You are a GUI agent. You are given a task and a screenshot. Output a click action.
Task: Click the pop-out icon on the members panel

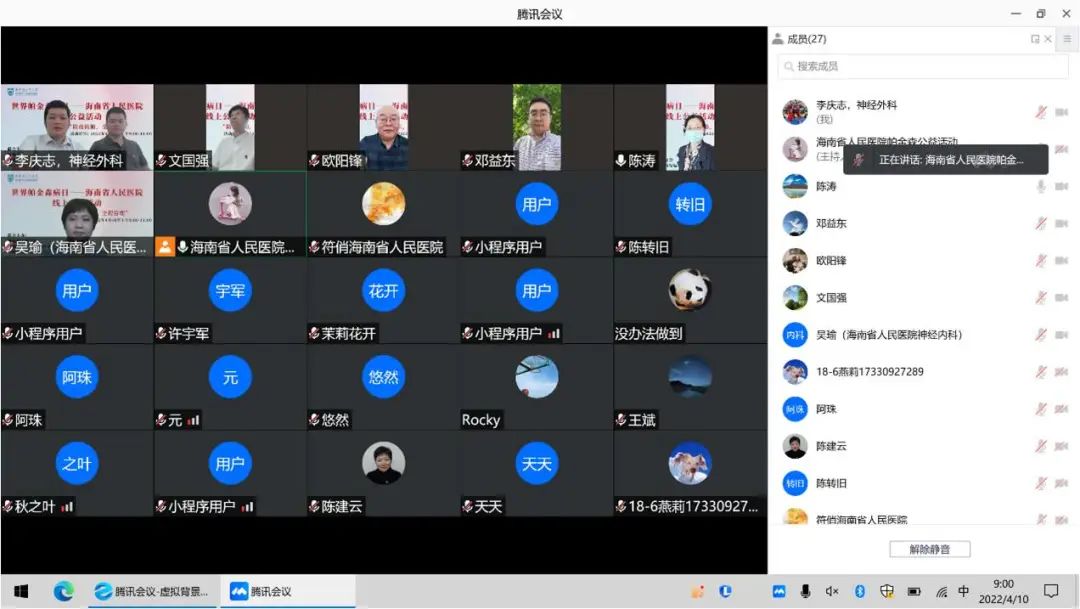click(1034, 38)
